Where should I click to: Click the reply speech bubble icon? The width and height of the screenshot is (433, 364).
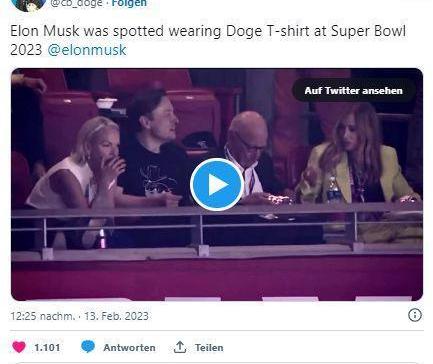88,347
